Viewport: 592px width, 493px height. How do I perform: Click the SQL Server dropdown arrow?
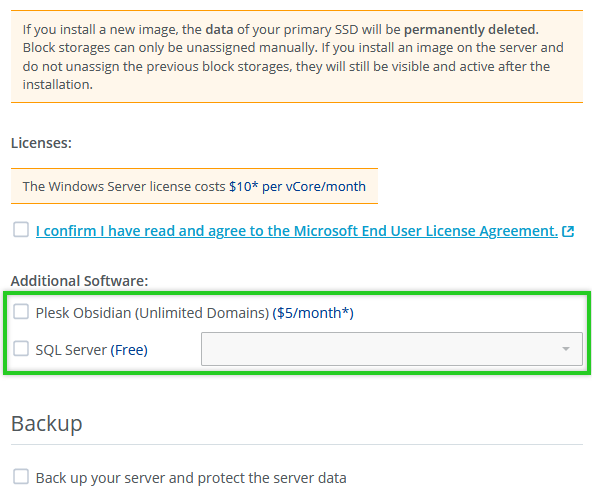click(x=566, y=349)
